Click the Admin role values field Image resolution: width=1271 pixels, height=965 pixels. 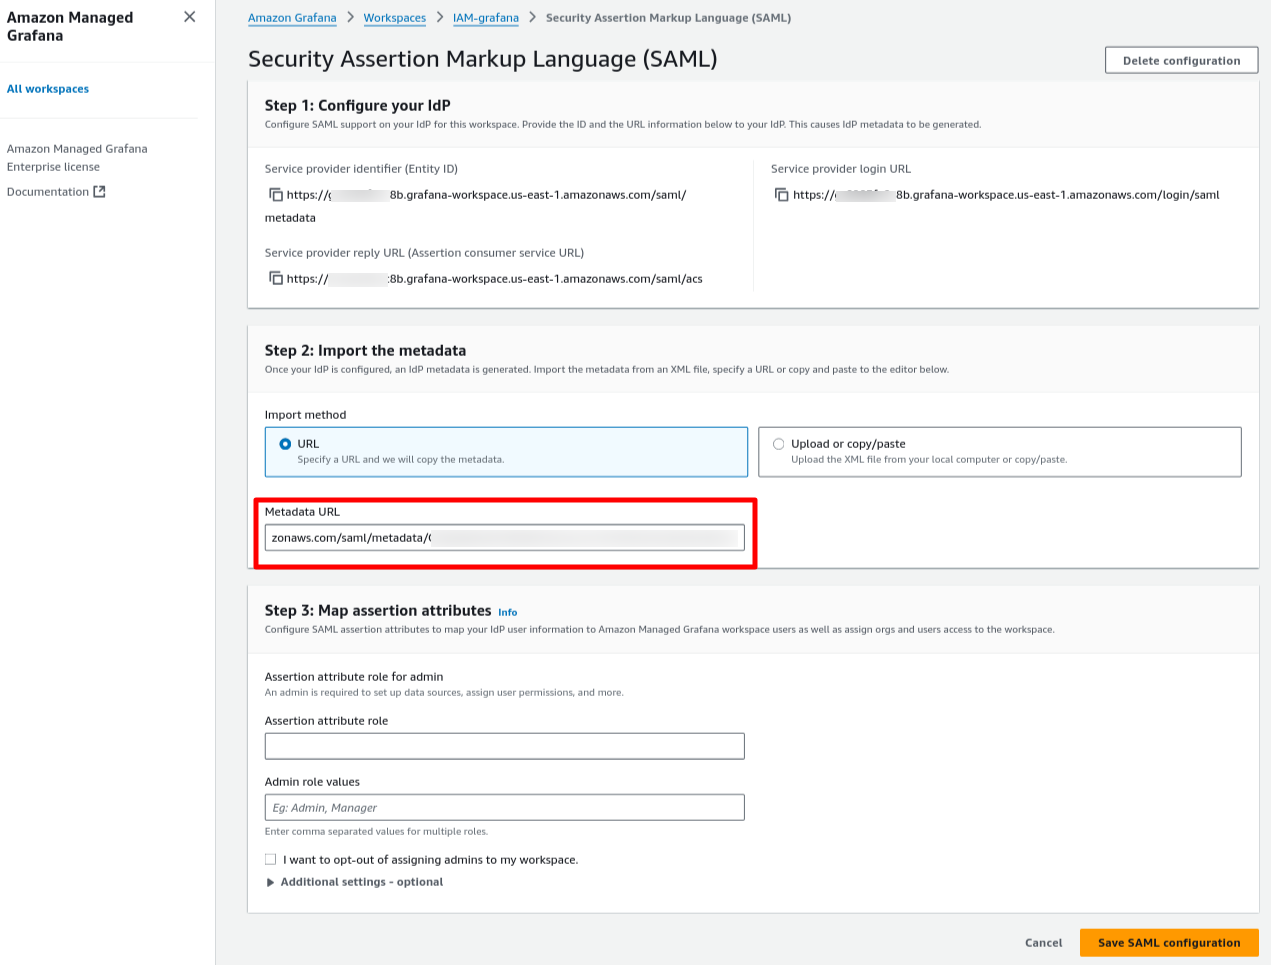point(505,807)
